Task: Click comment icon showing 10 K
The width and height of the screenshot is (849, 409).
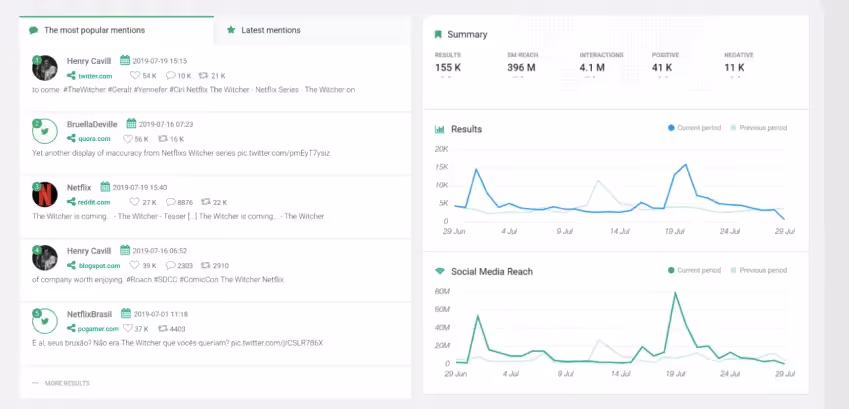Action: pyautogui.click(x=171, y=76)
